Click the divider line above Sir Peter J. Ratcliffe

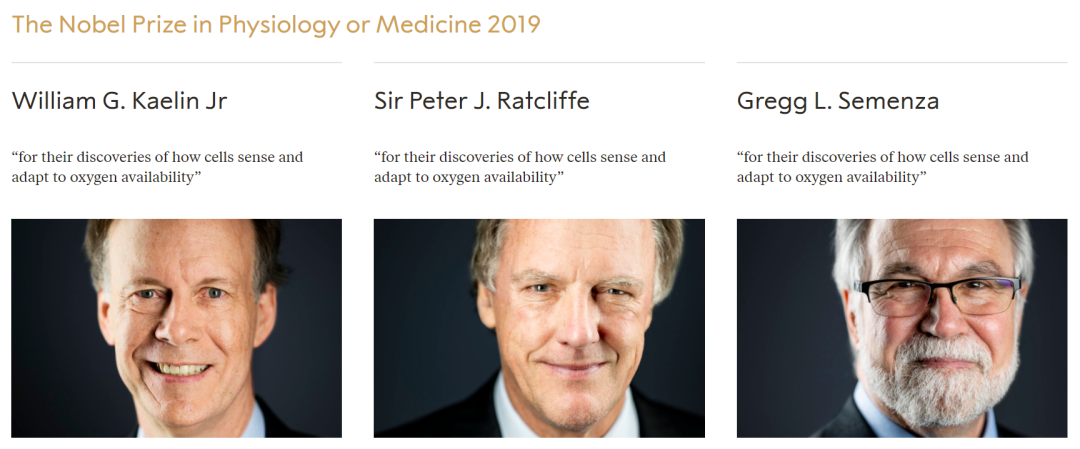pyautogui.click(x=539, y=63)
